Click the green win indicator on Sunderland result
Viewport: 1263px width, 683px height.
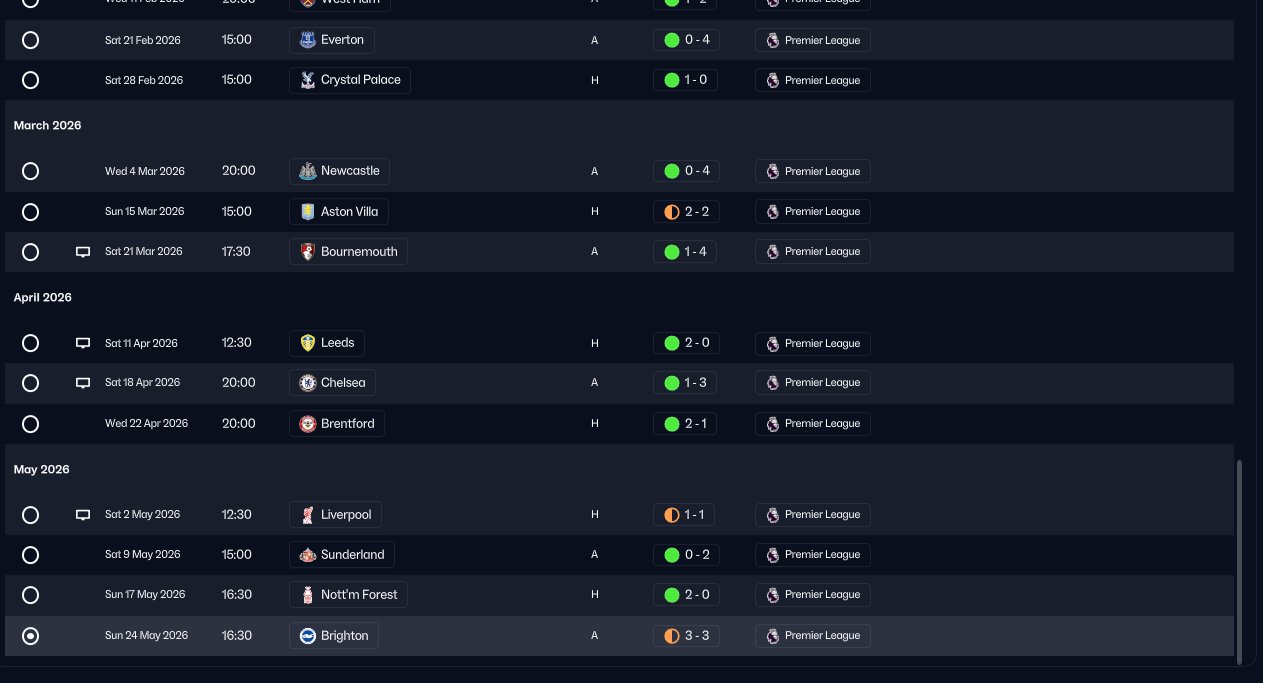[672, 555]
